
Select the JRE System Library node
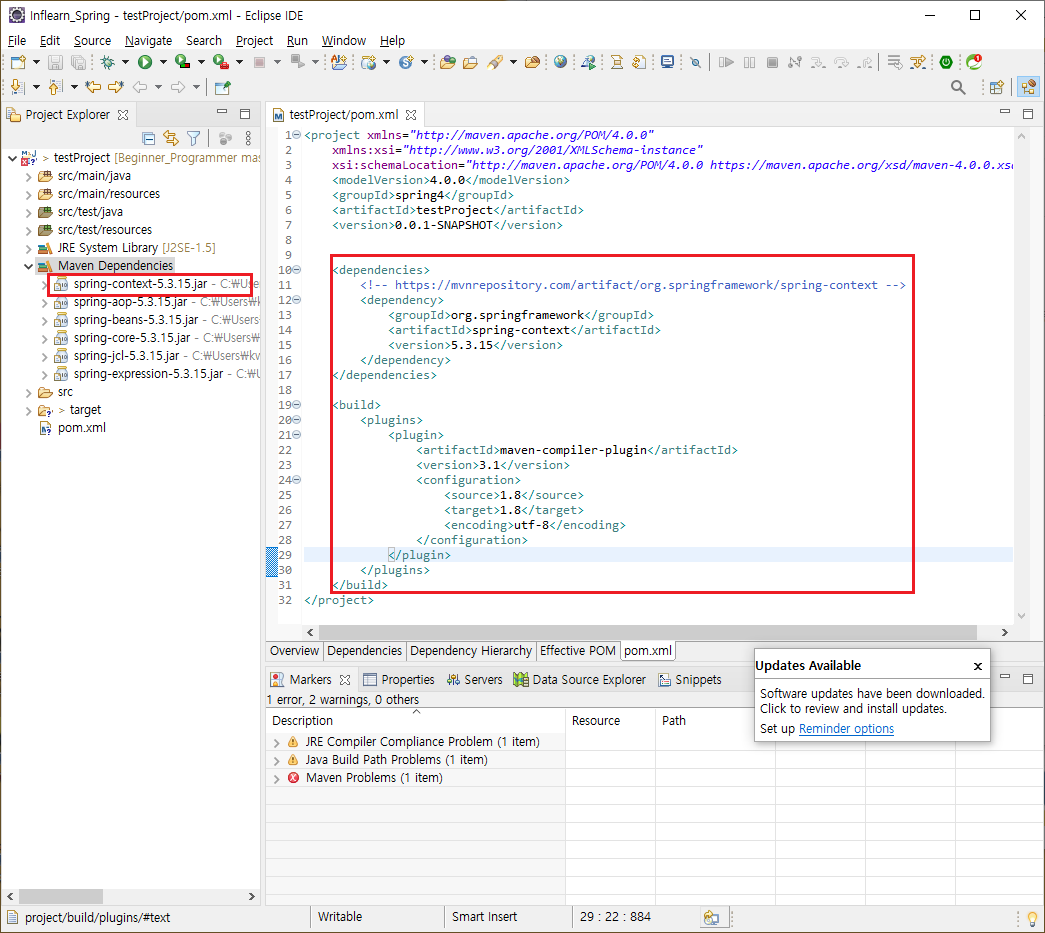pyautogui.click(x=127, y=249)
